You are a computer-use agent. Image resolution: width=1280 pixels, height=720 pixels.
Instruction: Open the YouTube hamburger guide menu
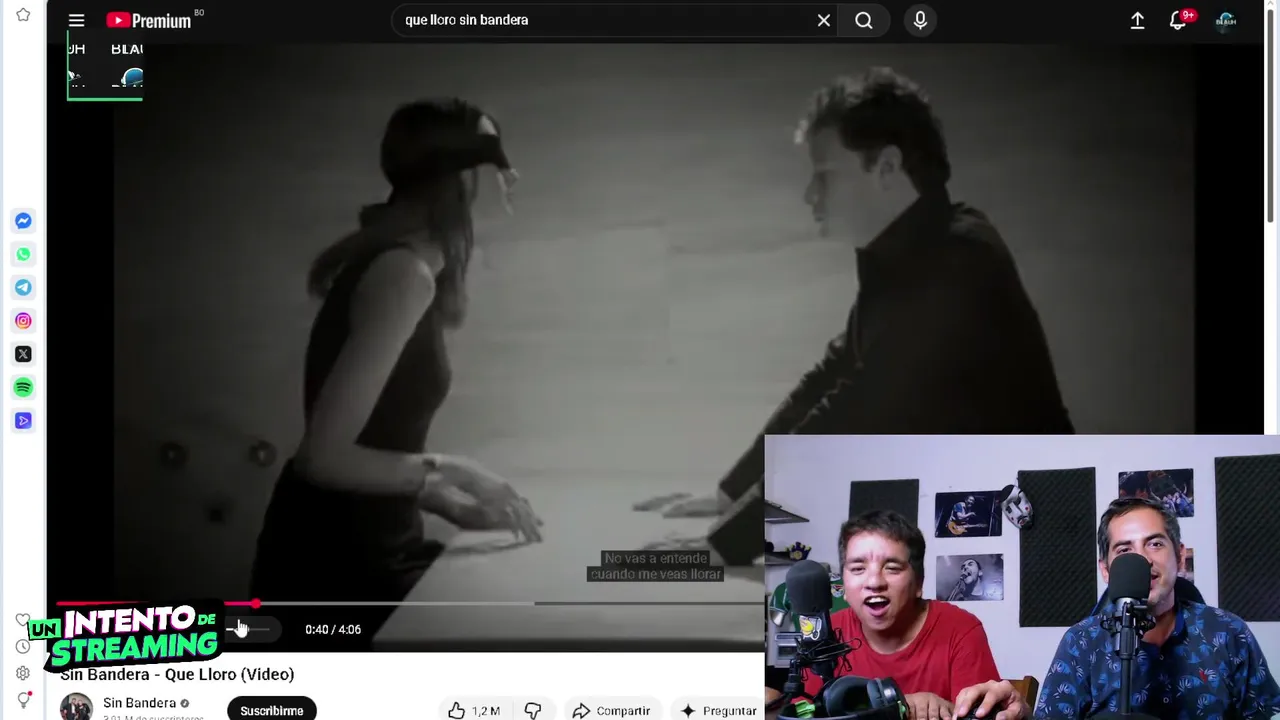[76, 20]
